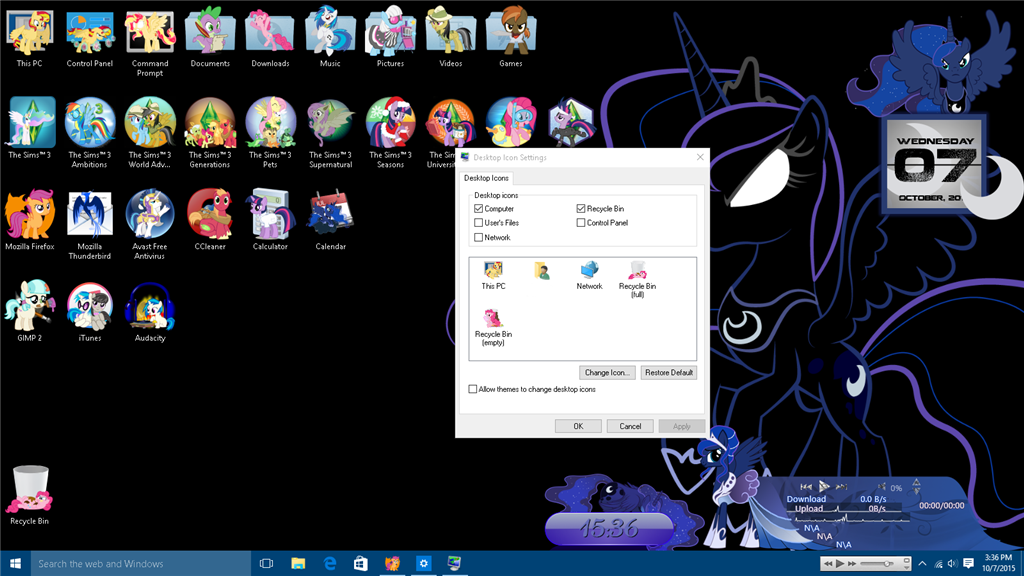Play track in the Luna desktop media widget
Screen dimensions: 1024x576
click(x=824, y=487)
